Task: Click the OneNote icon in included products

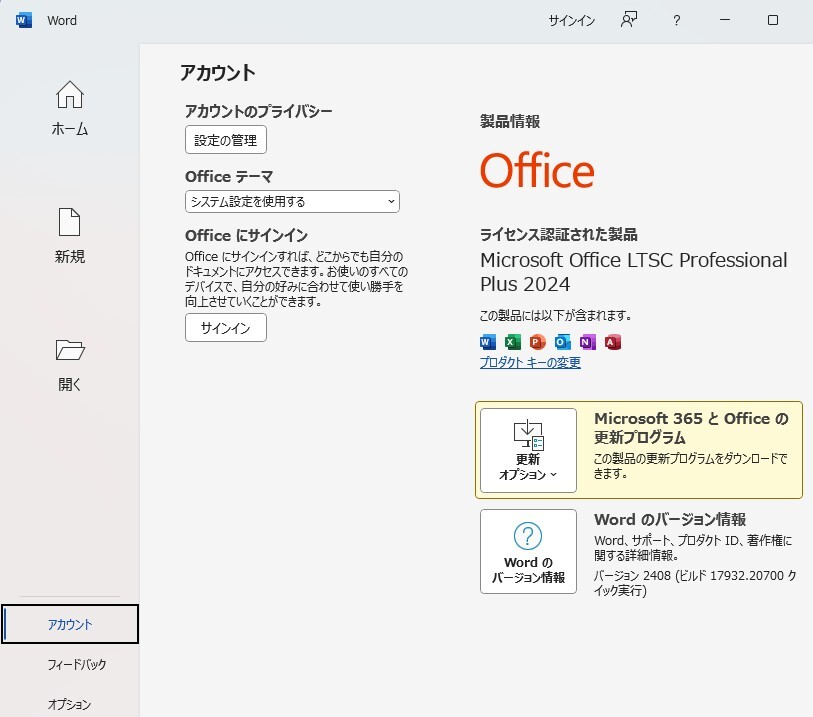Action: pyautogui.click(x=587, y=342)
